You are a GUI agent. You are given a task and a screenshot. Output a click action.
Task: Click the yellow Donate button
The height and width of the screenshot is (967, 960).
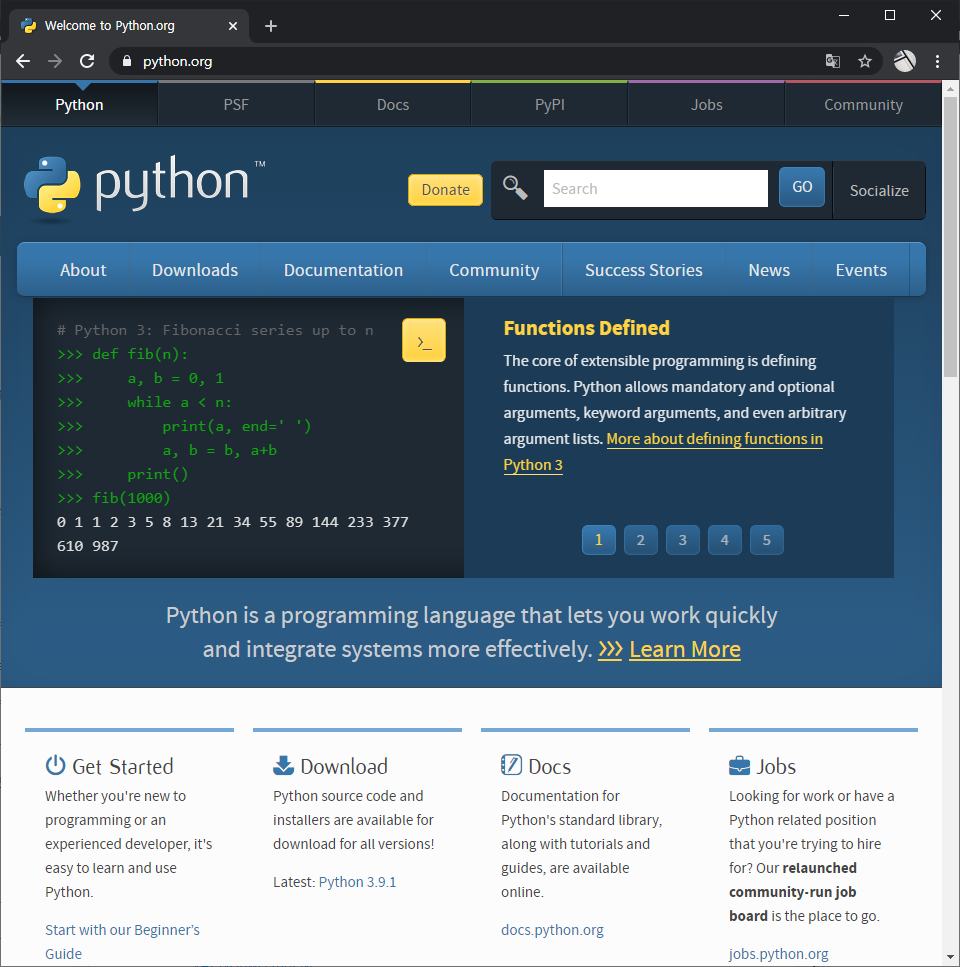(445, 190)
